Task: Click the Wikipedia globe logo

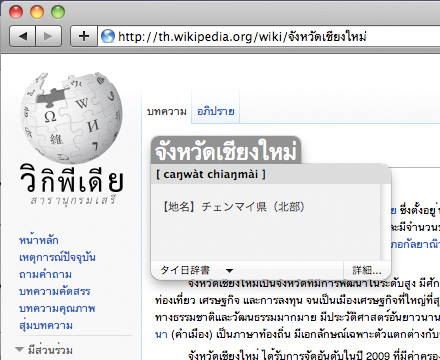Action: pyautogui.click(x=71, y=117)
